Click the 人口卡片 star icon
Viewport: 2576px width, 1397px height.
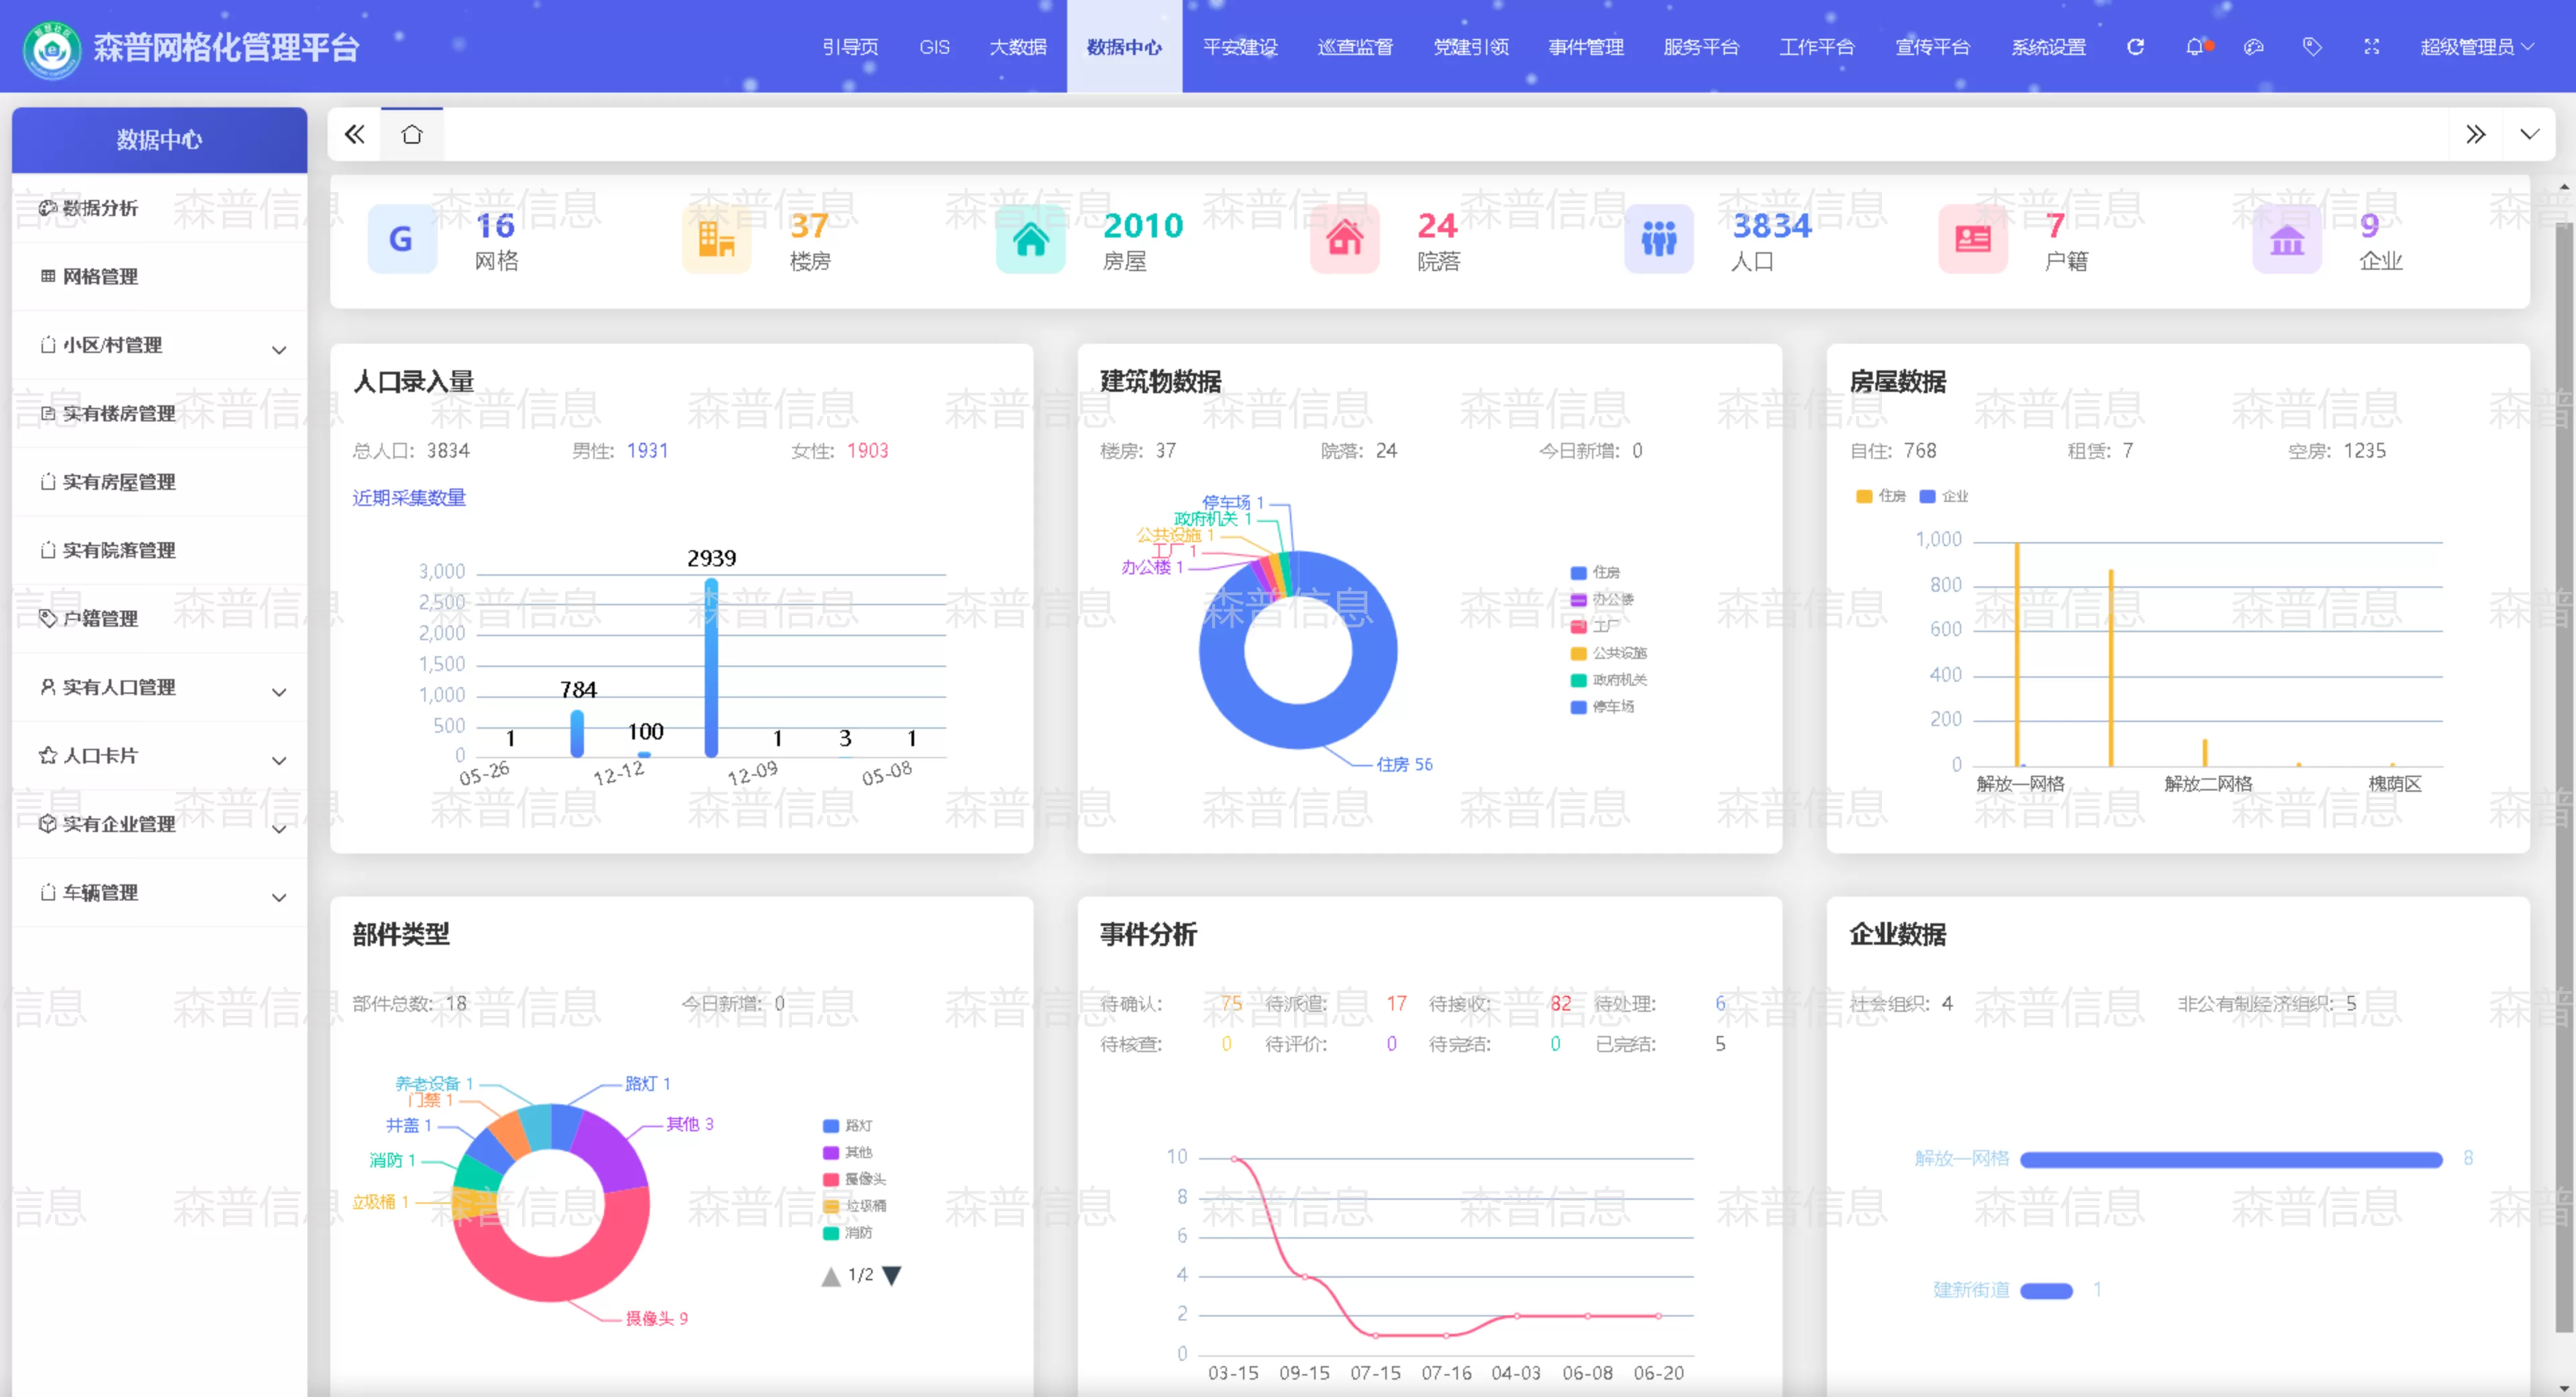click(x=47, y=755)
